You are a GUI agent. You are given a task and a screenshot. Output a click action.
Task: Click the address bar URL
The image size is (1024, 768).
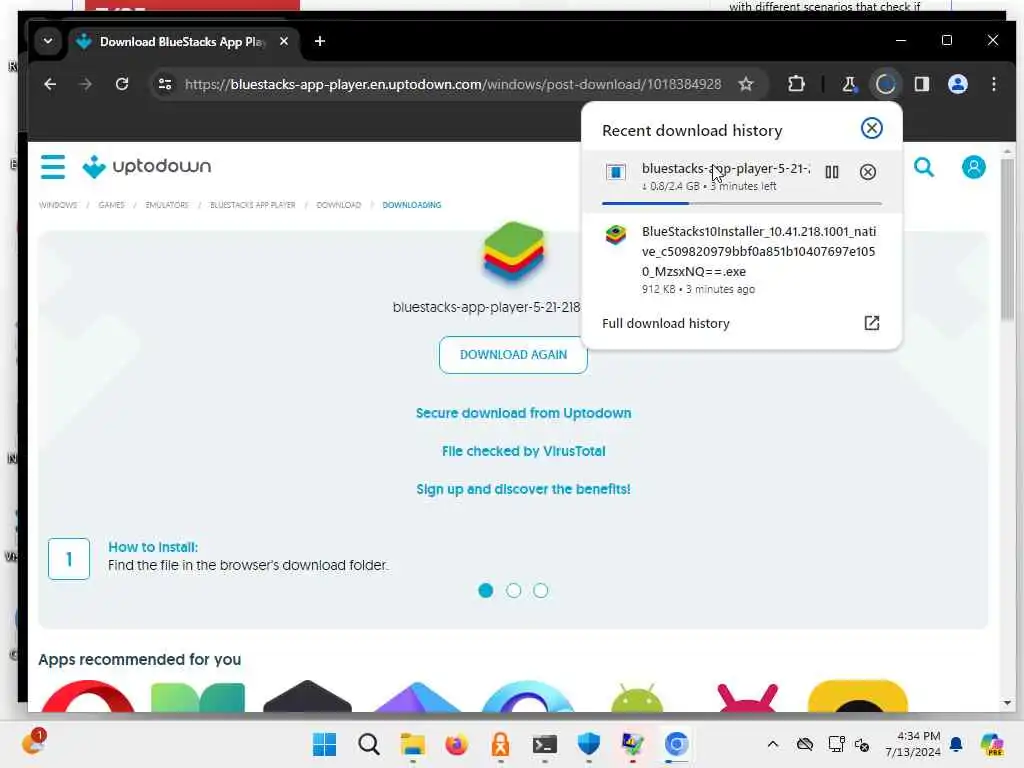click(x=453, y=84)
